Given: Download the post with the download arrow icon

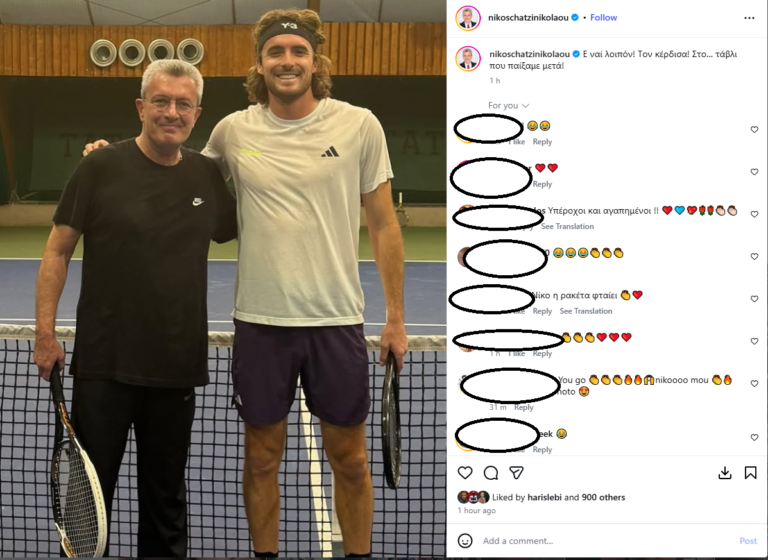Looking at the screenshot, I should point(724,472).
